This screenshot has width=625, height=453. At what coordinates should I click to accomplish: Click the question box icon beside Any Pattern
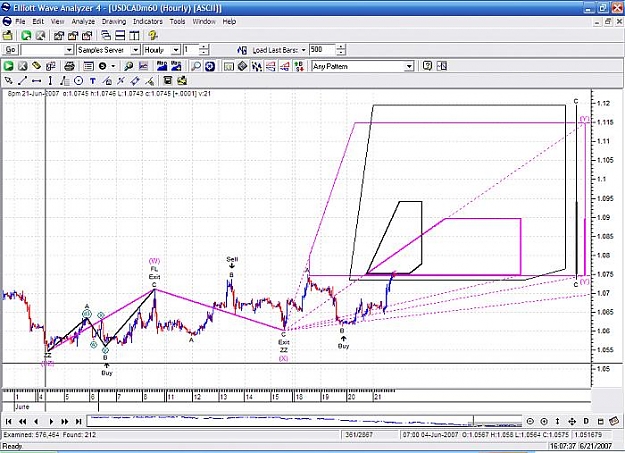coord(427,66)
